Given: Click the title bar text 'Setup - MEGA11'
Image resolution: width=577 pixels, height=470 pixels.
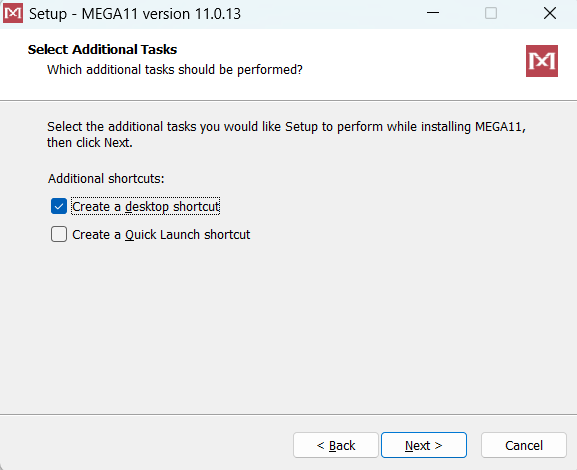Looking at the screenshot, I should [x=83, y=14].
